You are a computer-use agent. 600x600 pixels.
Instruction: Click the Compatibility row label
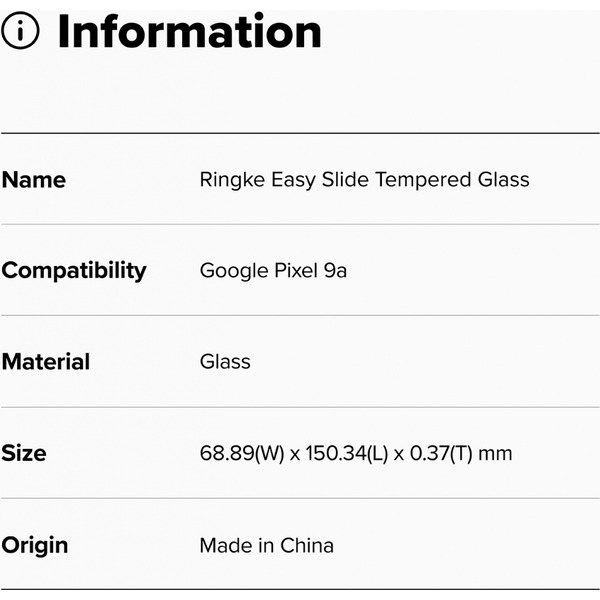tap(74, 271)
